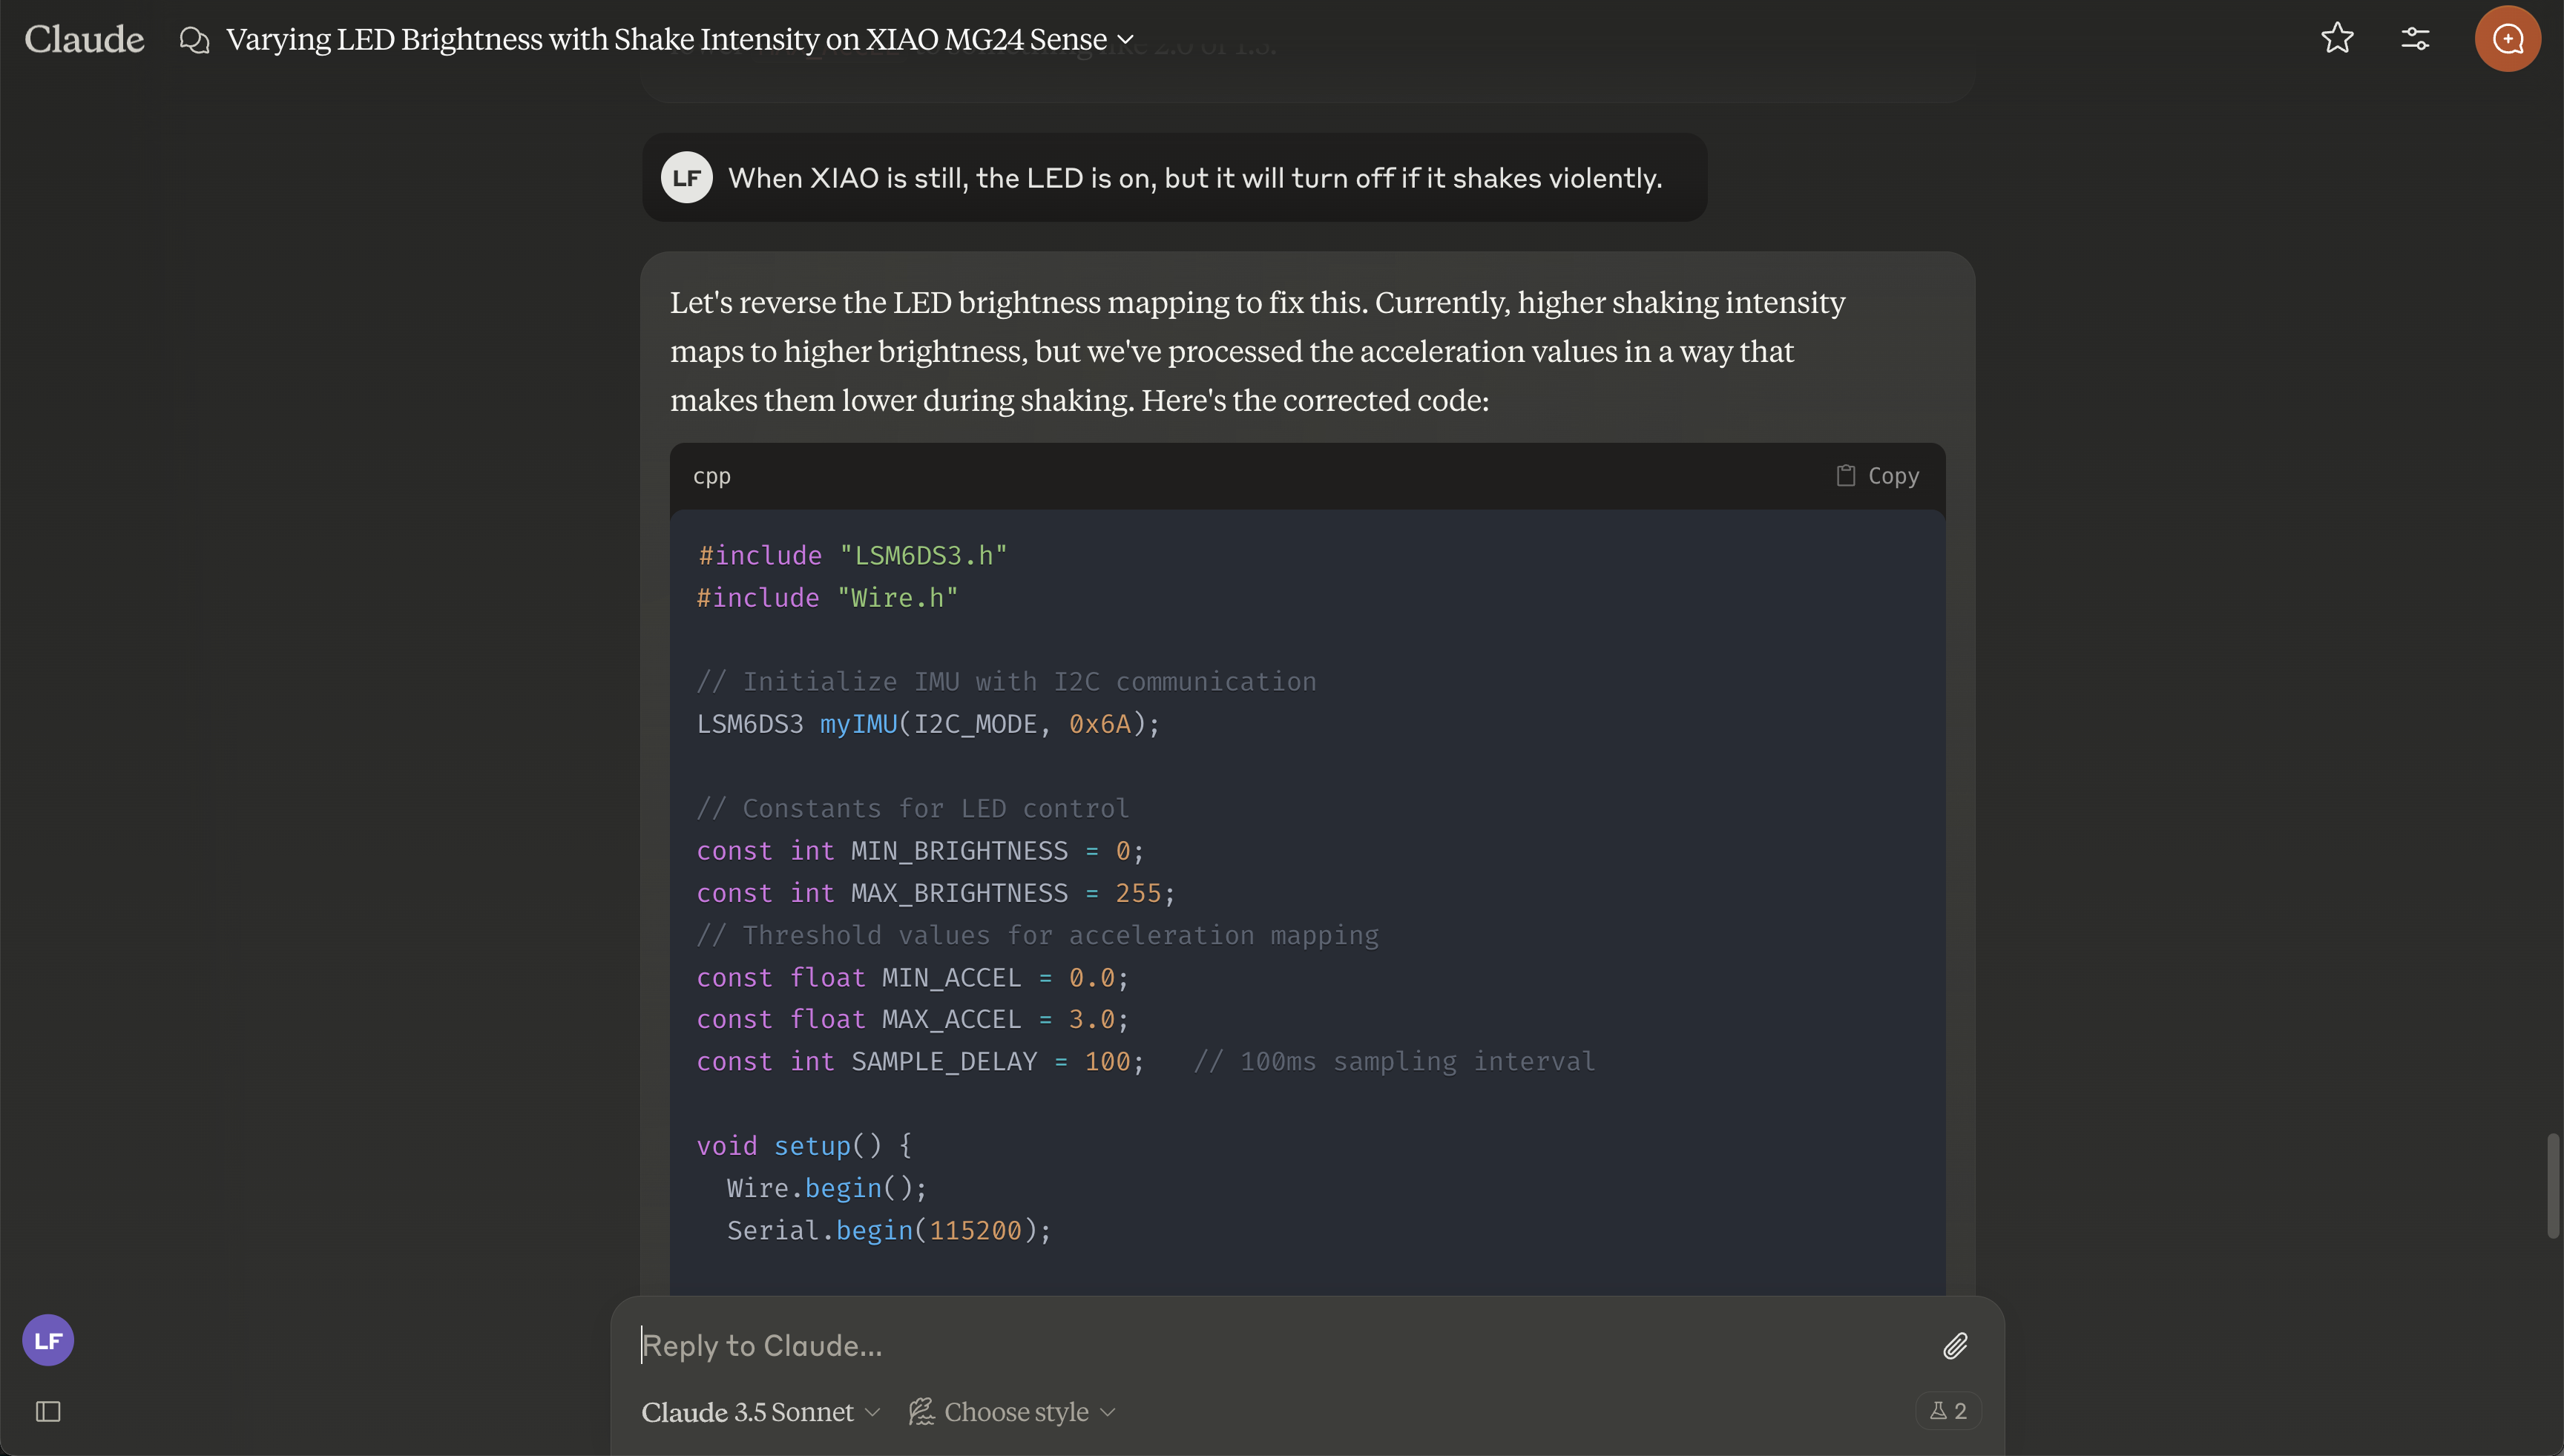Click the conversation title text

click(x=666, y=39)
